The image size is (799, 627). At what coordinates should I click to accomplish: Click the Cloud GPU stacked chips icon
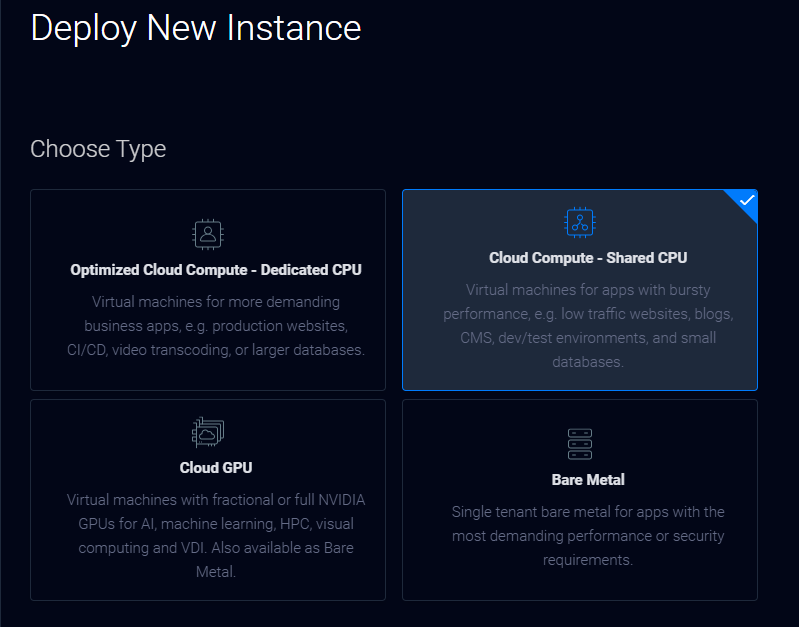(x=208, y=432)
